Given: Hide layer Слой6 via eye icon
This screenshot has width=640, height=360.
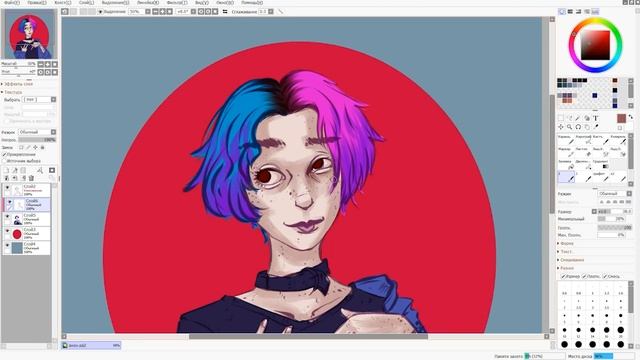Looking at the screenshot, I should point(9,202).
